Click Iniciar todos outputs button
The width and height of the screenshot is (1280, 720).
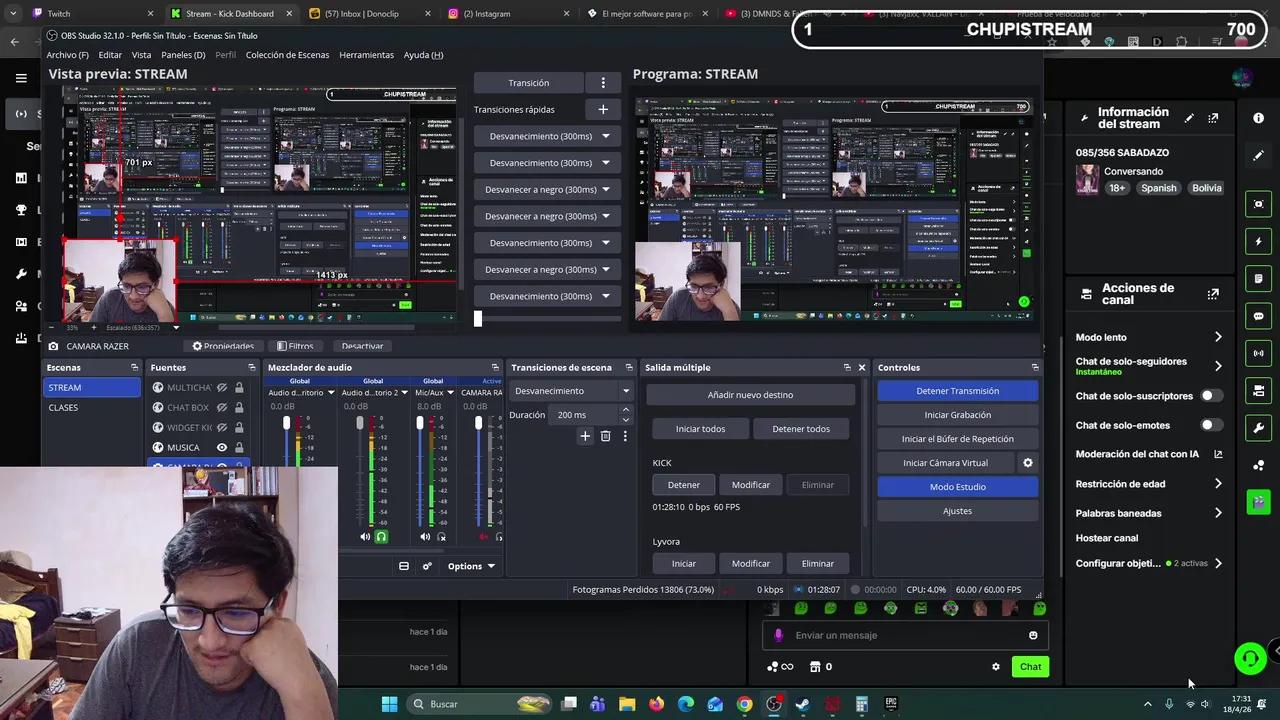(700, 429)
